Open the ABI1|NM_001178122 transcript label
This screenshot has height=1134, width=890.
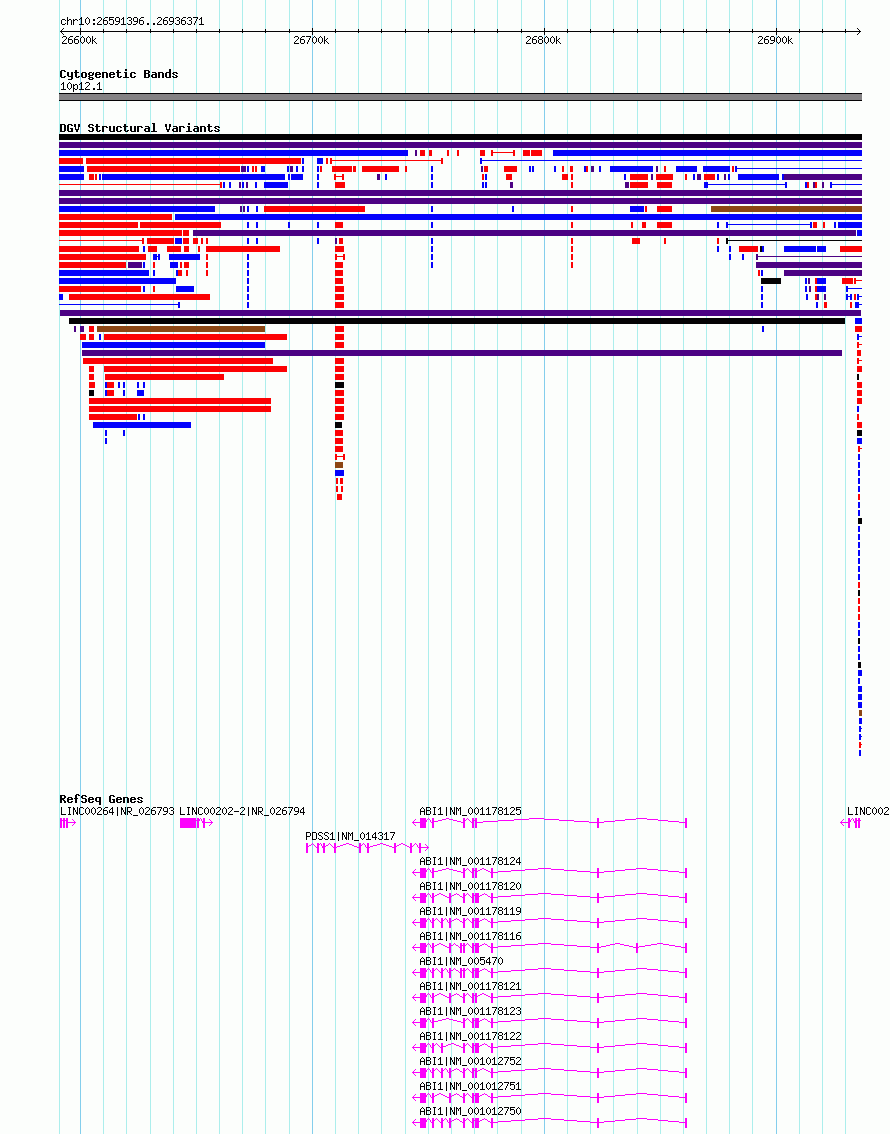click(470, 1036)
